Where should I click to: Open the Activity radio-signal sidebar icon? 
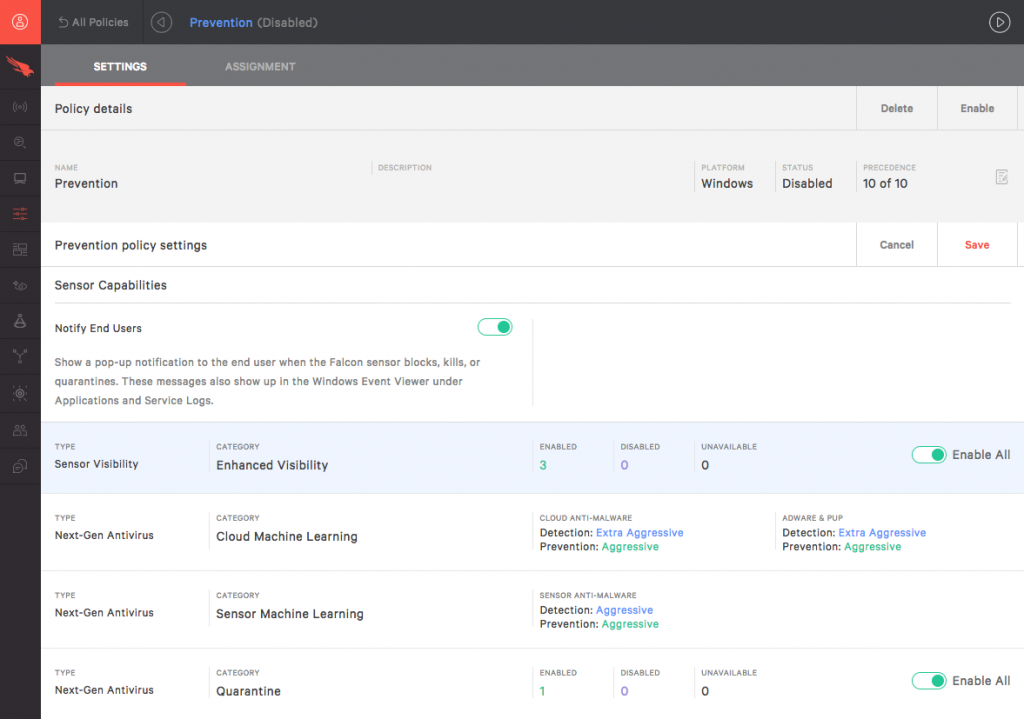(x=20, y=106)
